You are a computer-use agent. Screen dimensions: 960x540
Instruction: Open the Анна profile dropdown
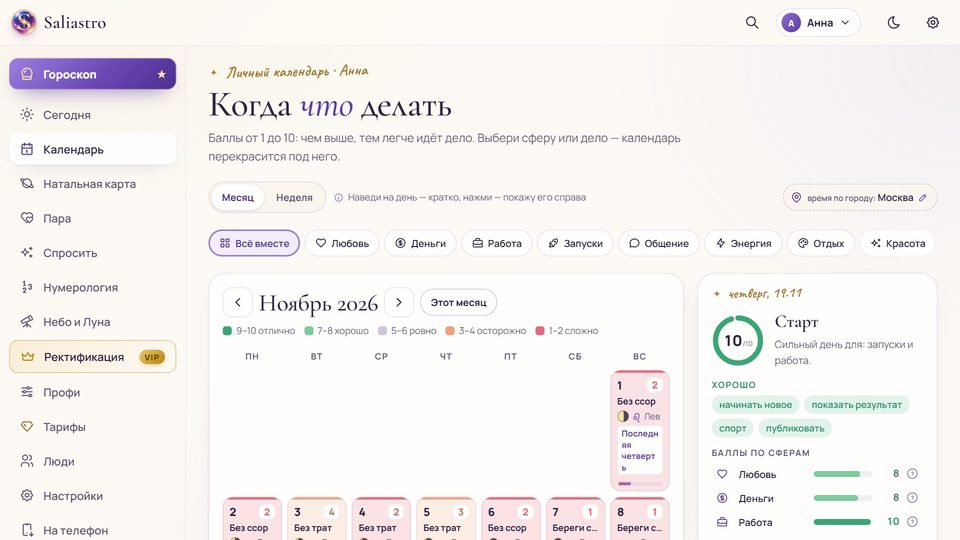[x=819, y=23]
